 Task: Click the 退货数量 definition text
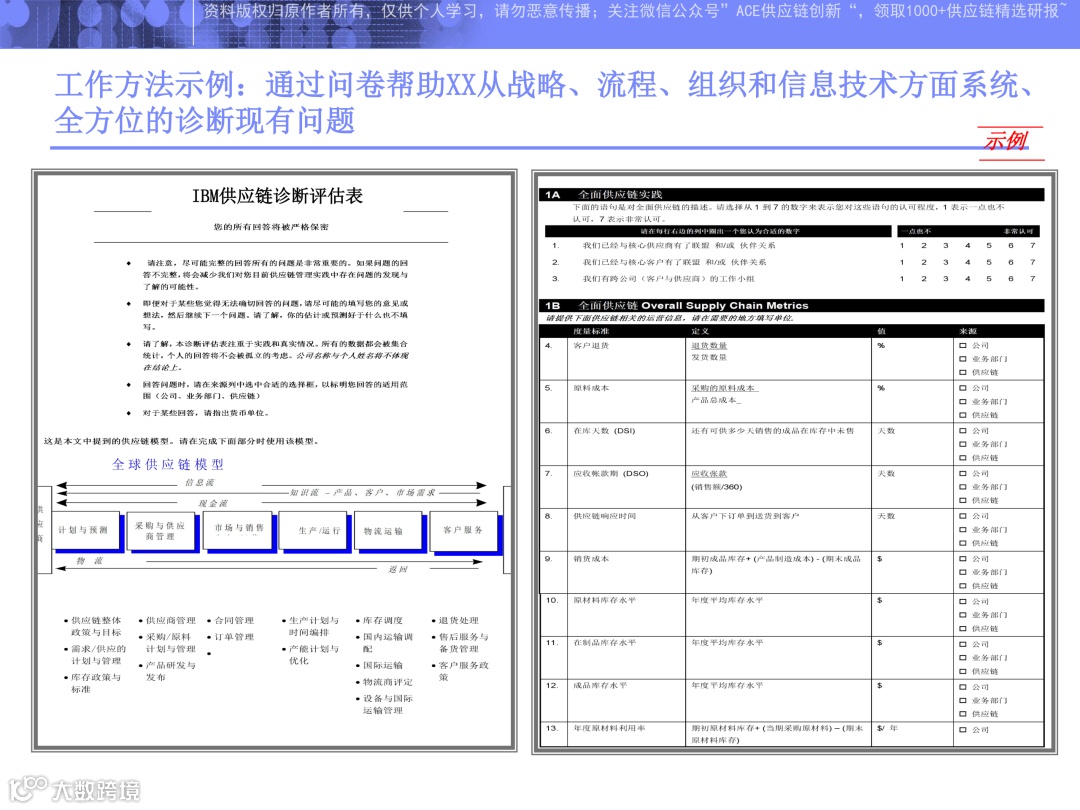click(x=709, y=346)
